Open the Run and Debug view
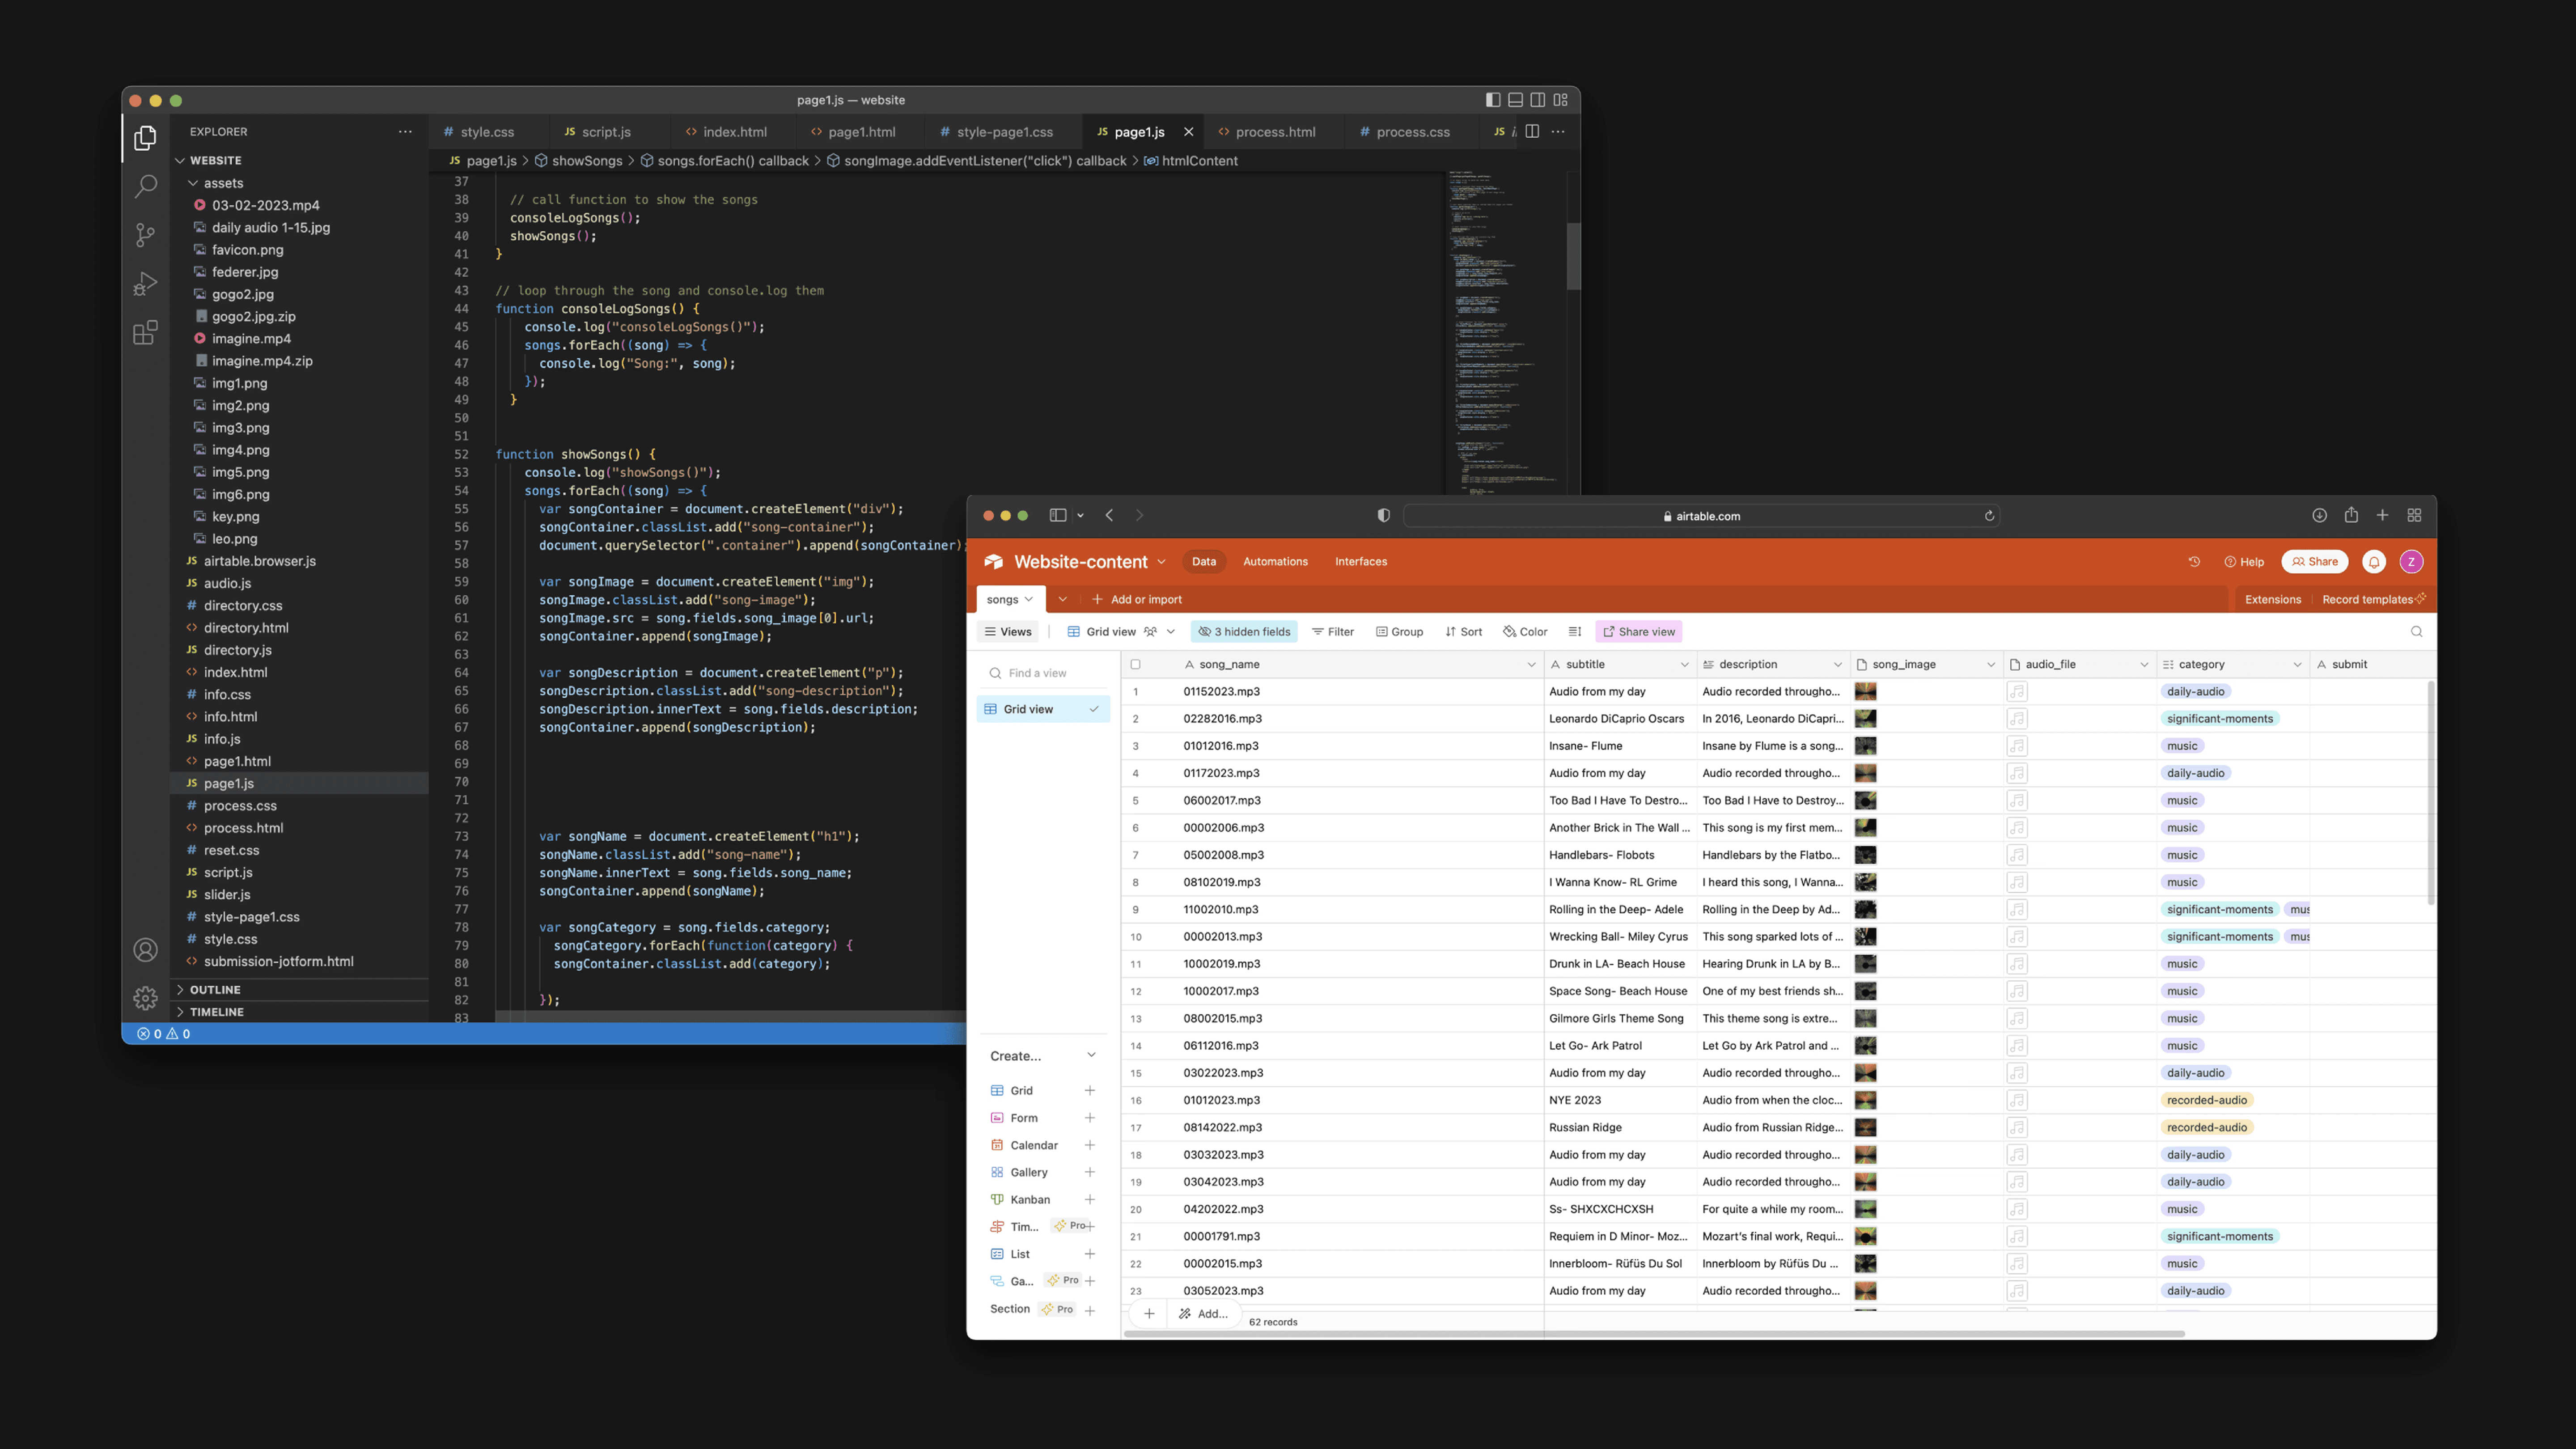This screenshot has height=1449, width=2576. point(145,284)
